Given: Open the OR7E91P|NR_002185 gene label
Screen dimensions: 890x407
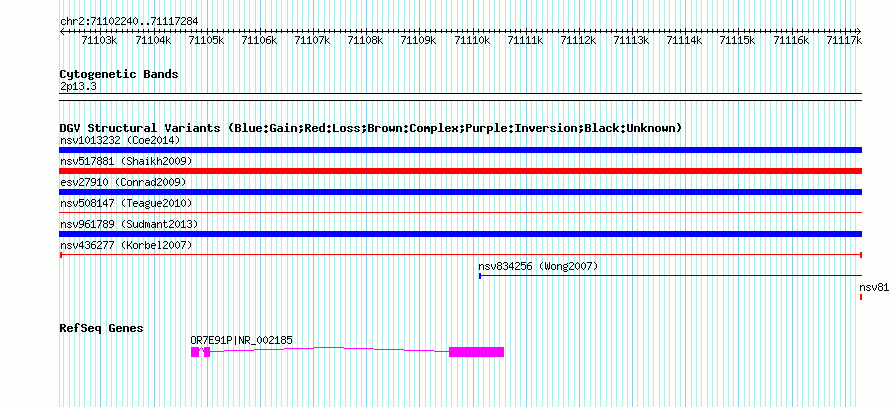Looking at the screenshot, I should pos(242,340).
